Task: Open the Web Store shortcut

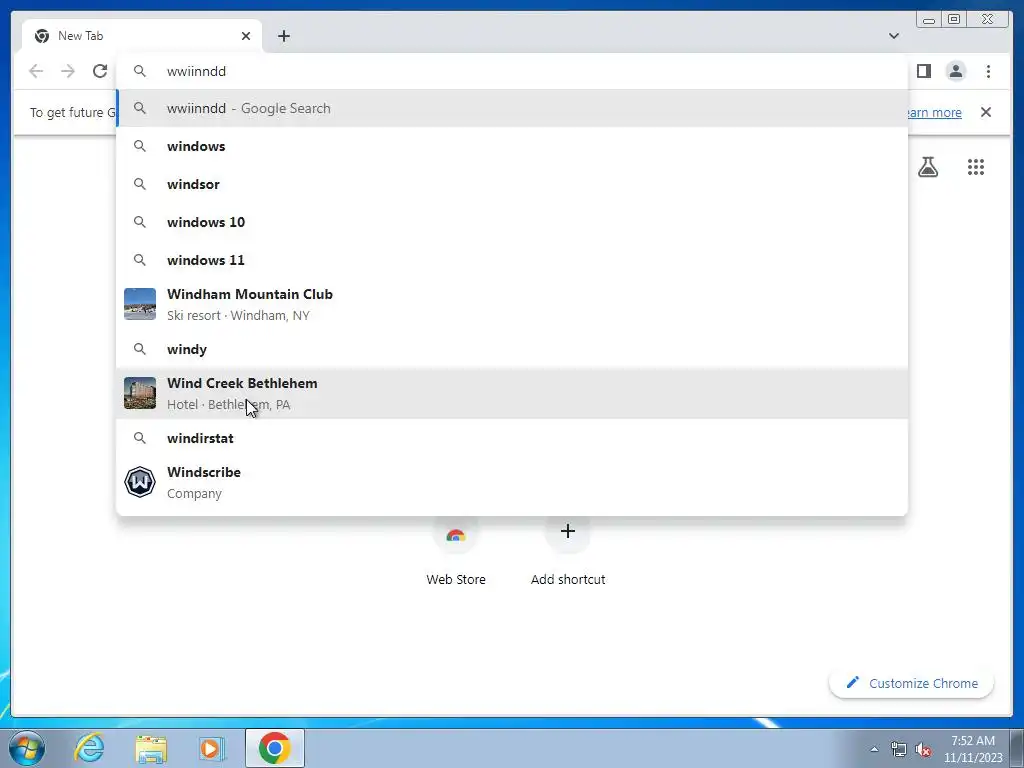Action: tap(456, 552)
